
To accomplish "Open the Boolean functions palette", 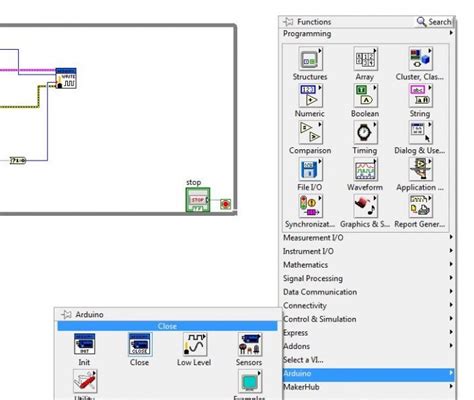I will [x=365, y=96].
